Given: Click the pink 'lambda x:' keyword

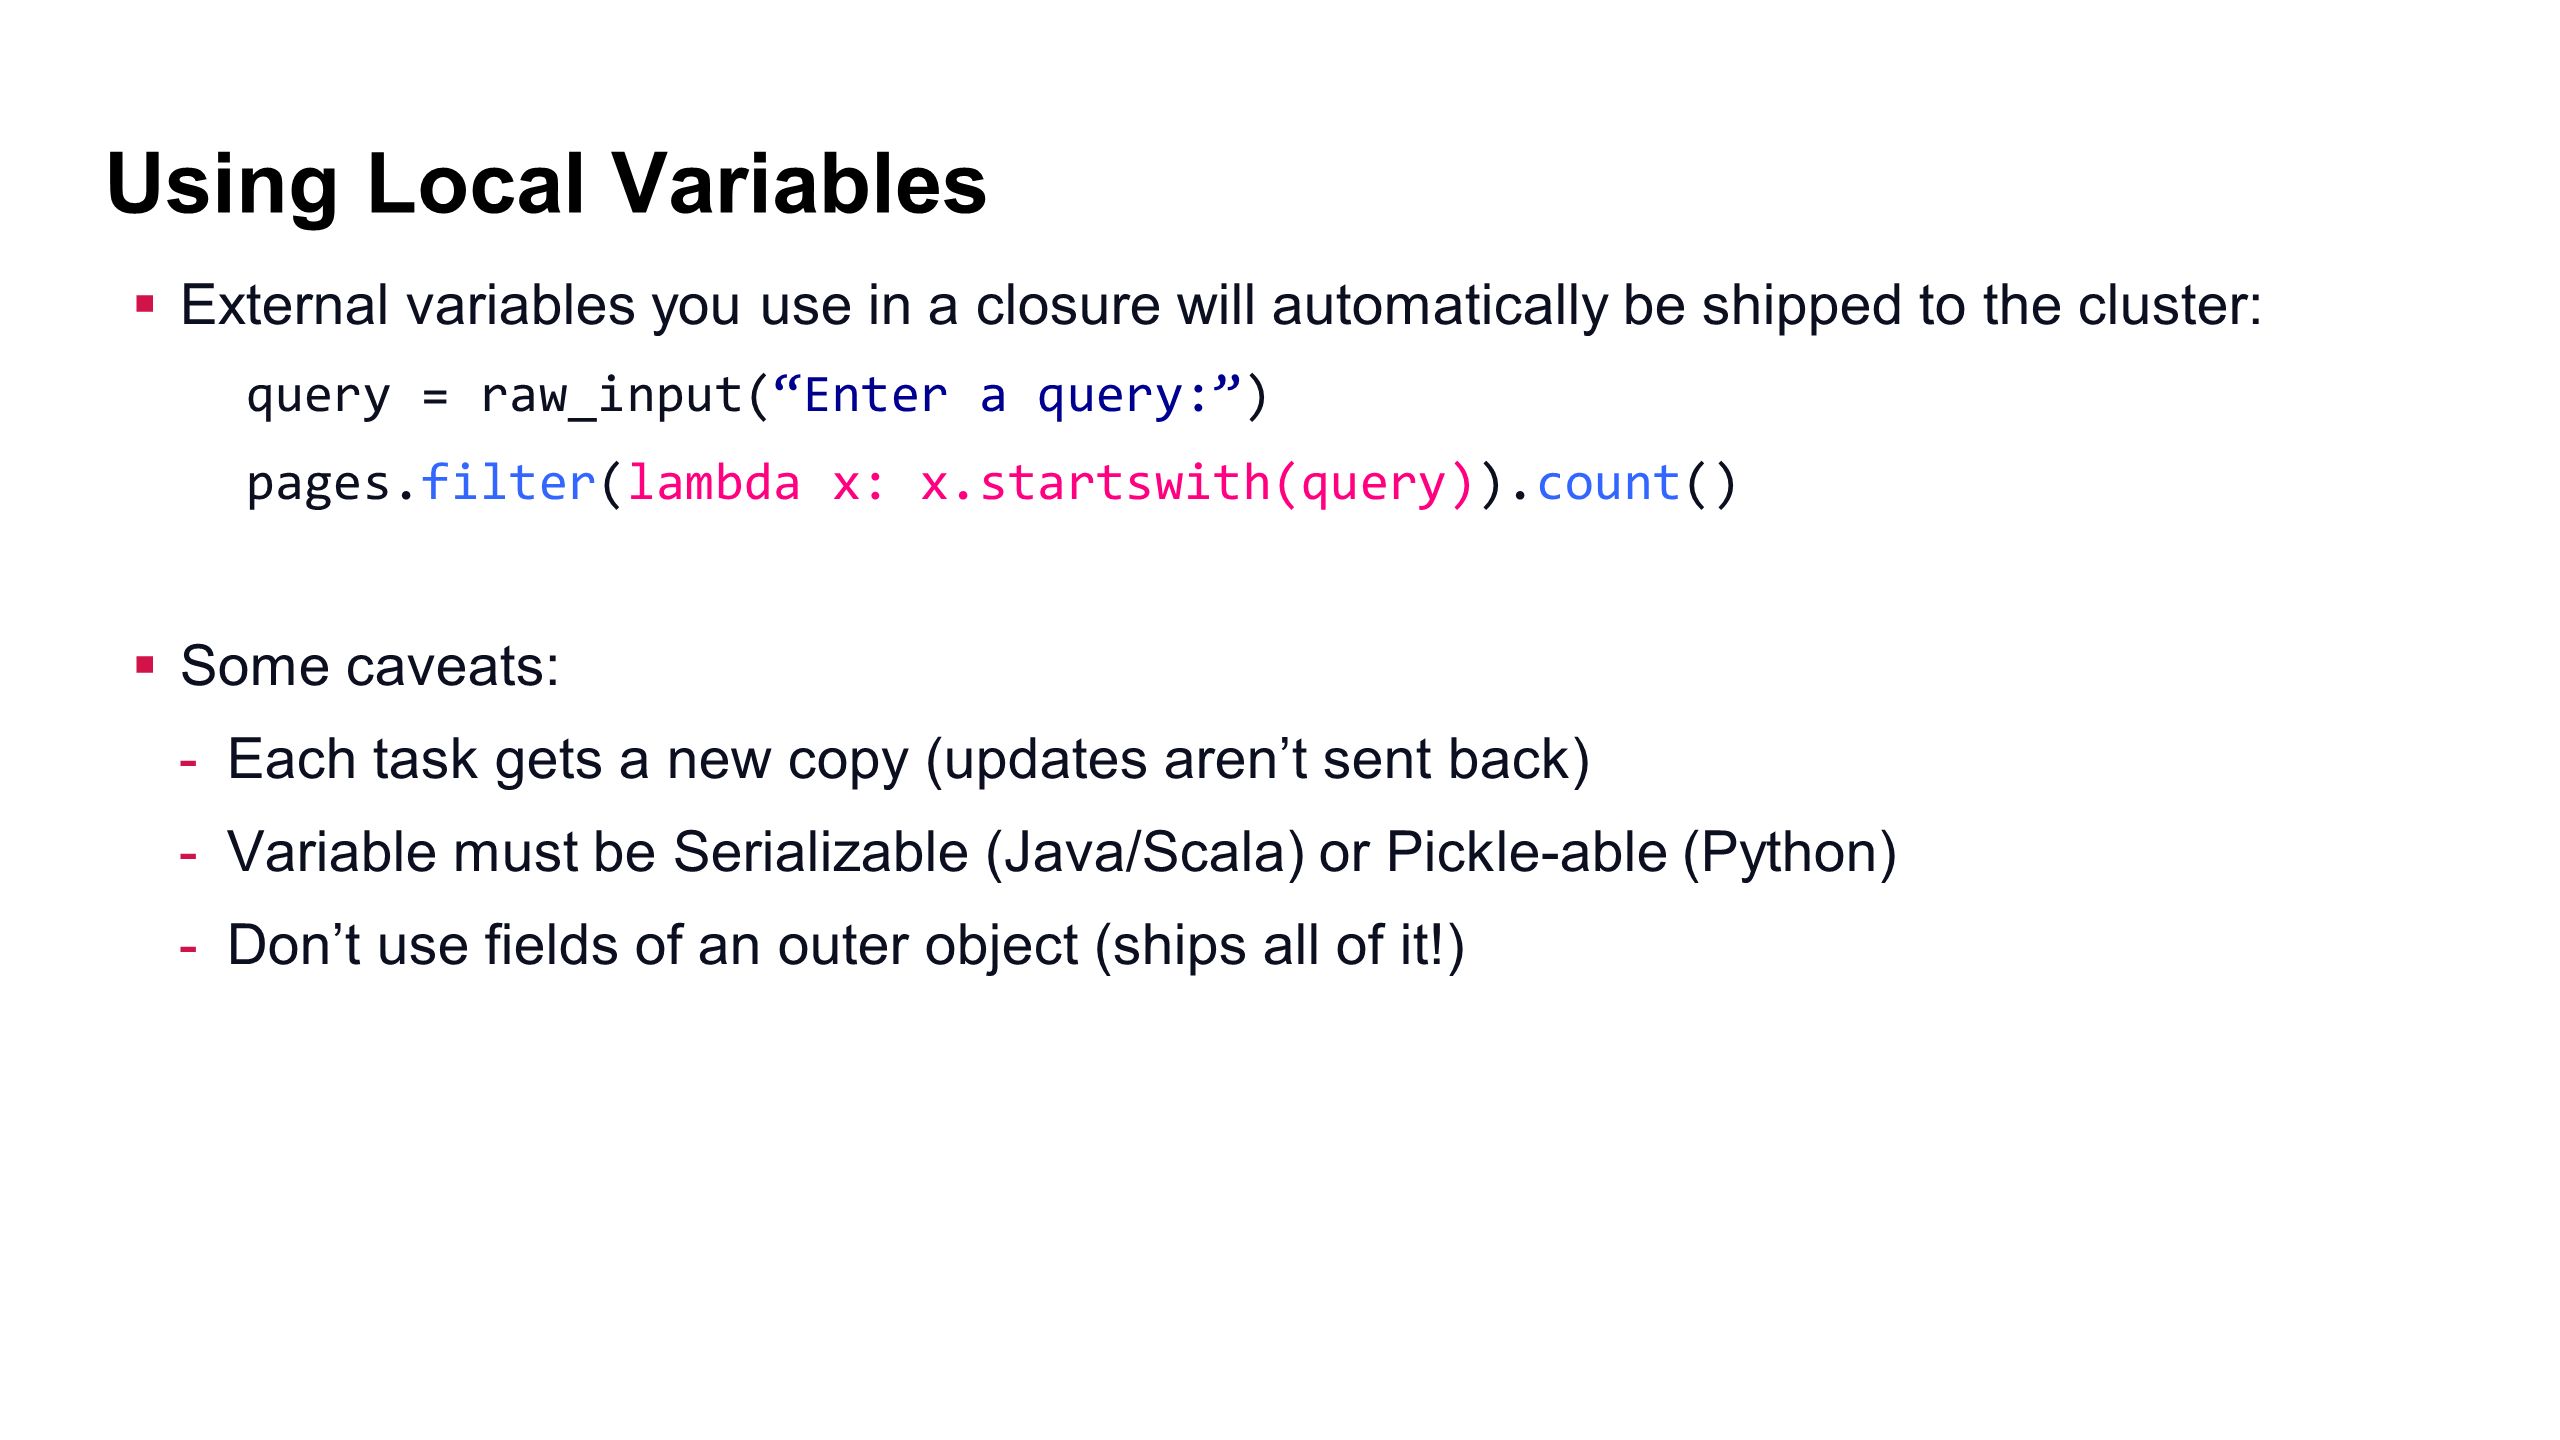Looking at the screenshot, I should coord(756,483).
